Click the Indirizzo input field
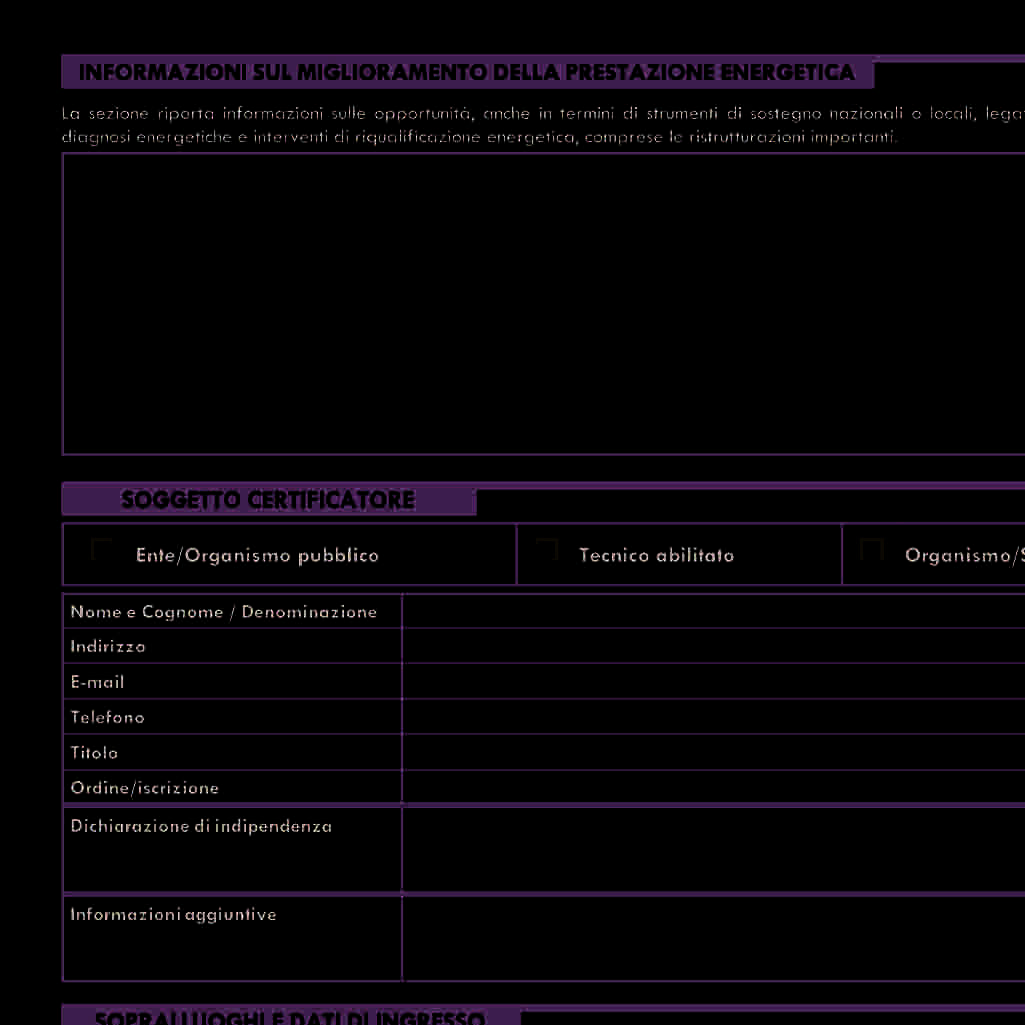This screenshot has width=1025, height=1025. (712, 646)
